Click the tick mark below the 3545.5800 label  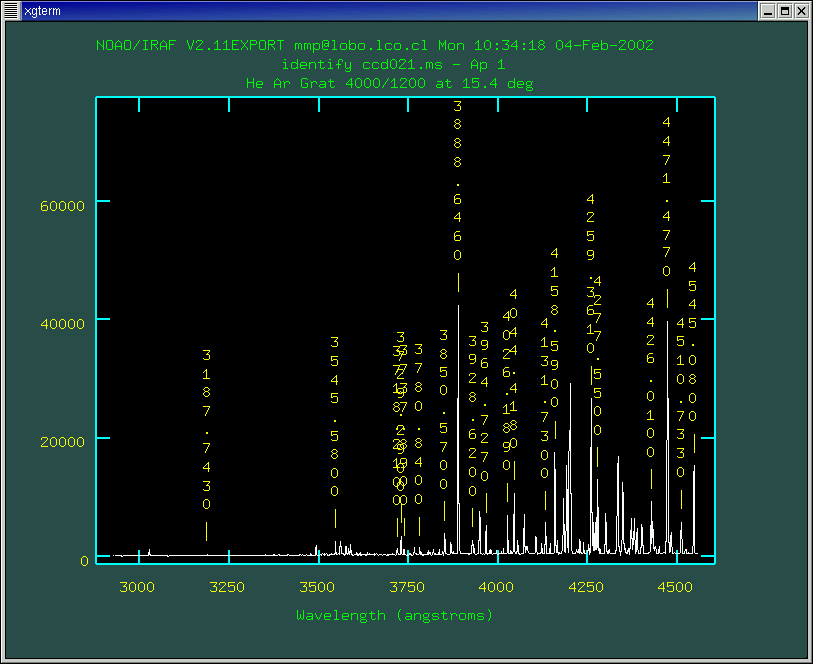(x=335, y=518)
